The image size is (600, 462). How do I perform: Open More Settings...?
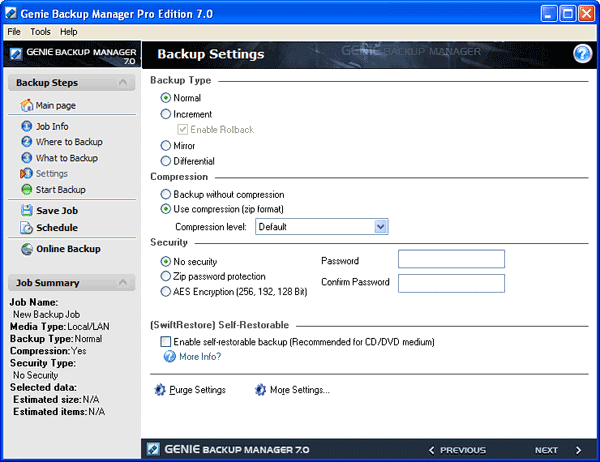[300, 390]
